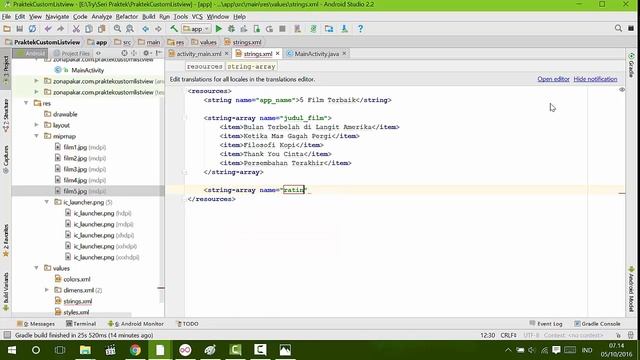Screen dimensions: 640x360
Task: Click the Help question mark icon
Action: (360, 29)
